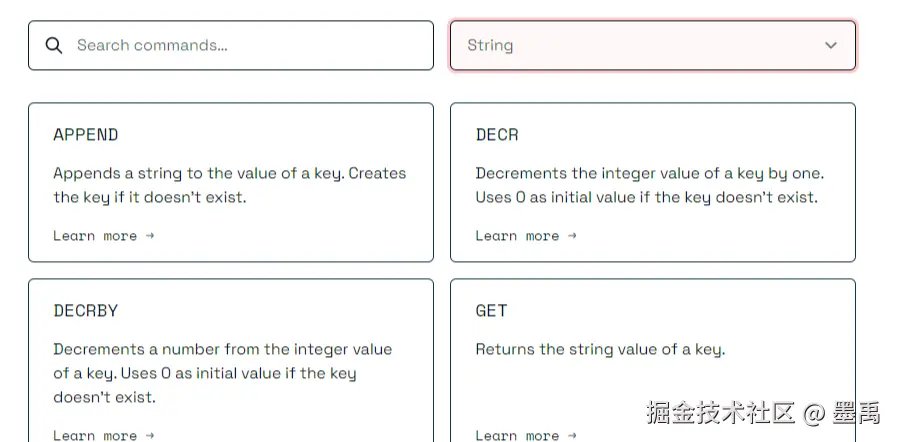The image size is (897, 442).
Task: Open the String category dropdown
Action: tap(640, 46)
